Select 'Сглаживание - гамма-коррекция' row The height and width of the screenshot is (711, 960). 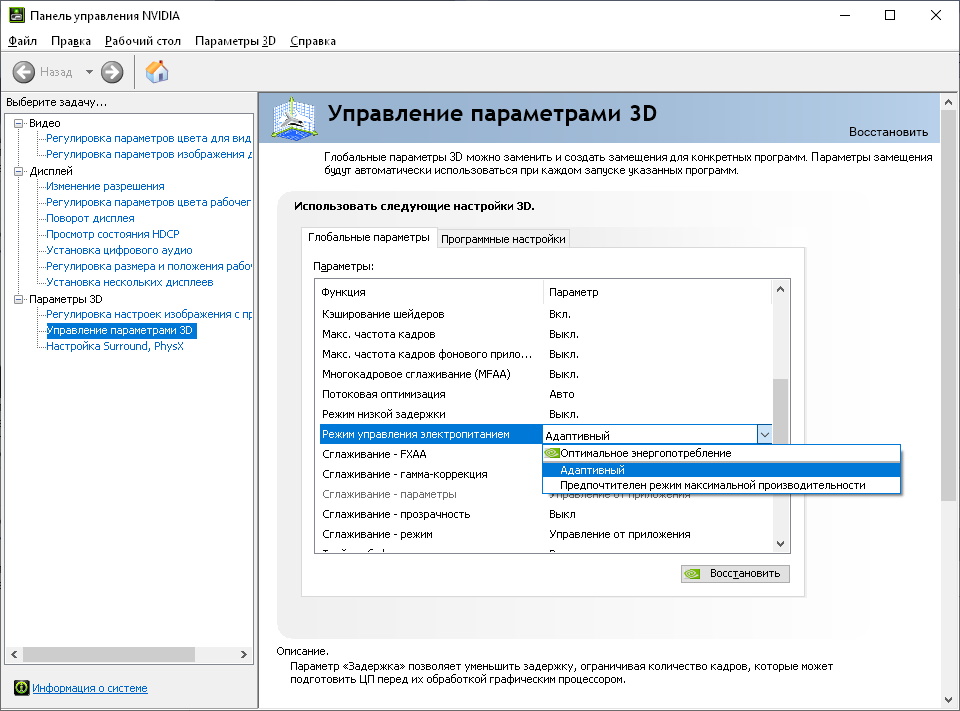[431, 475]
